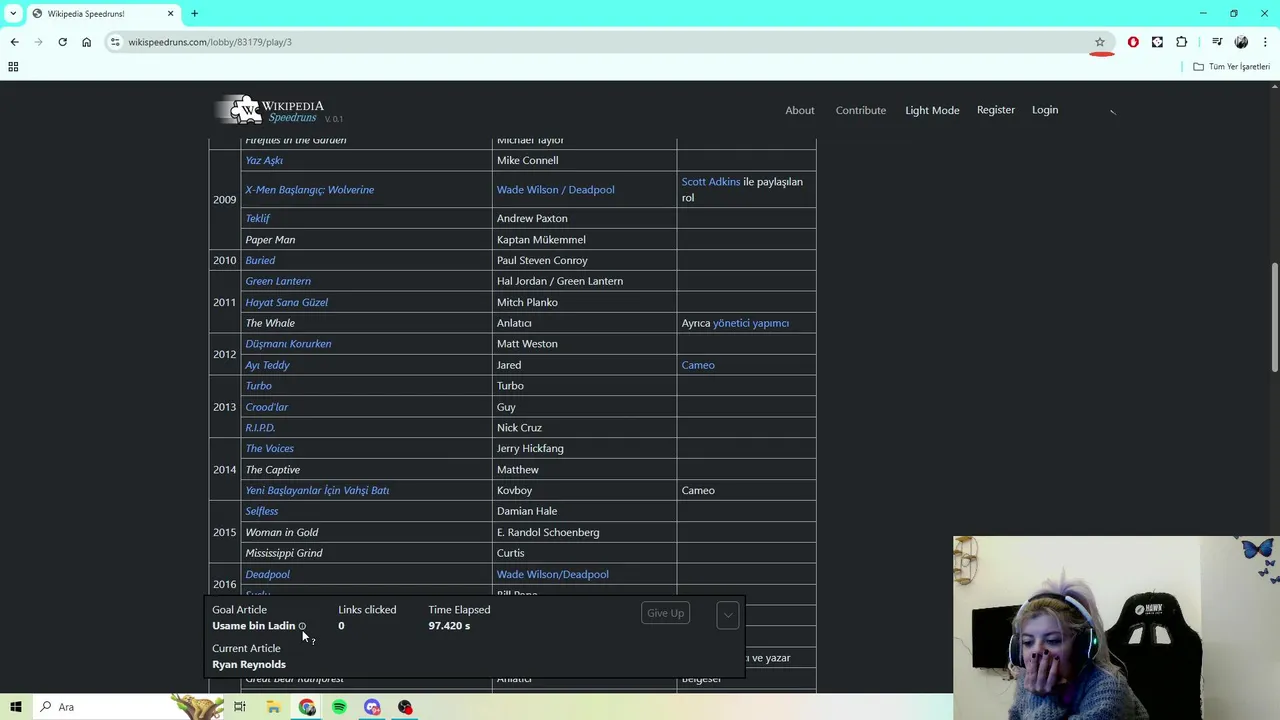Open the extensions puzzle piece menu
The width and height of the screenshot is (1280, 720).
click(1181, 42)
